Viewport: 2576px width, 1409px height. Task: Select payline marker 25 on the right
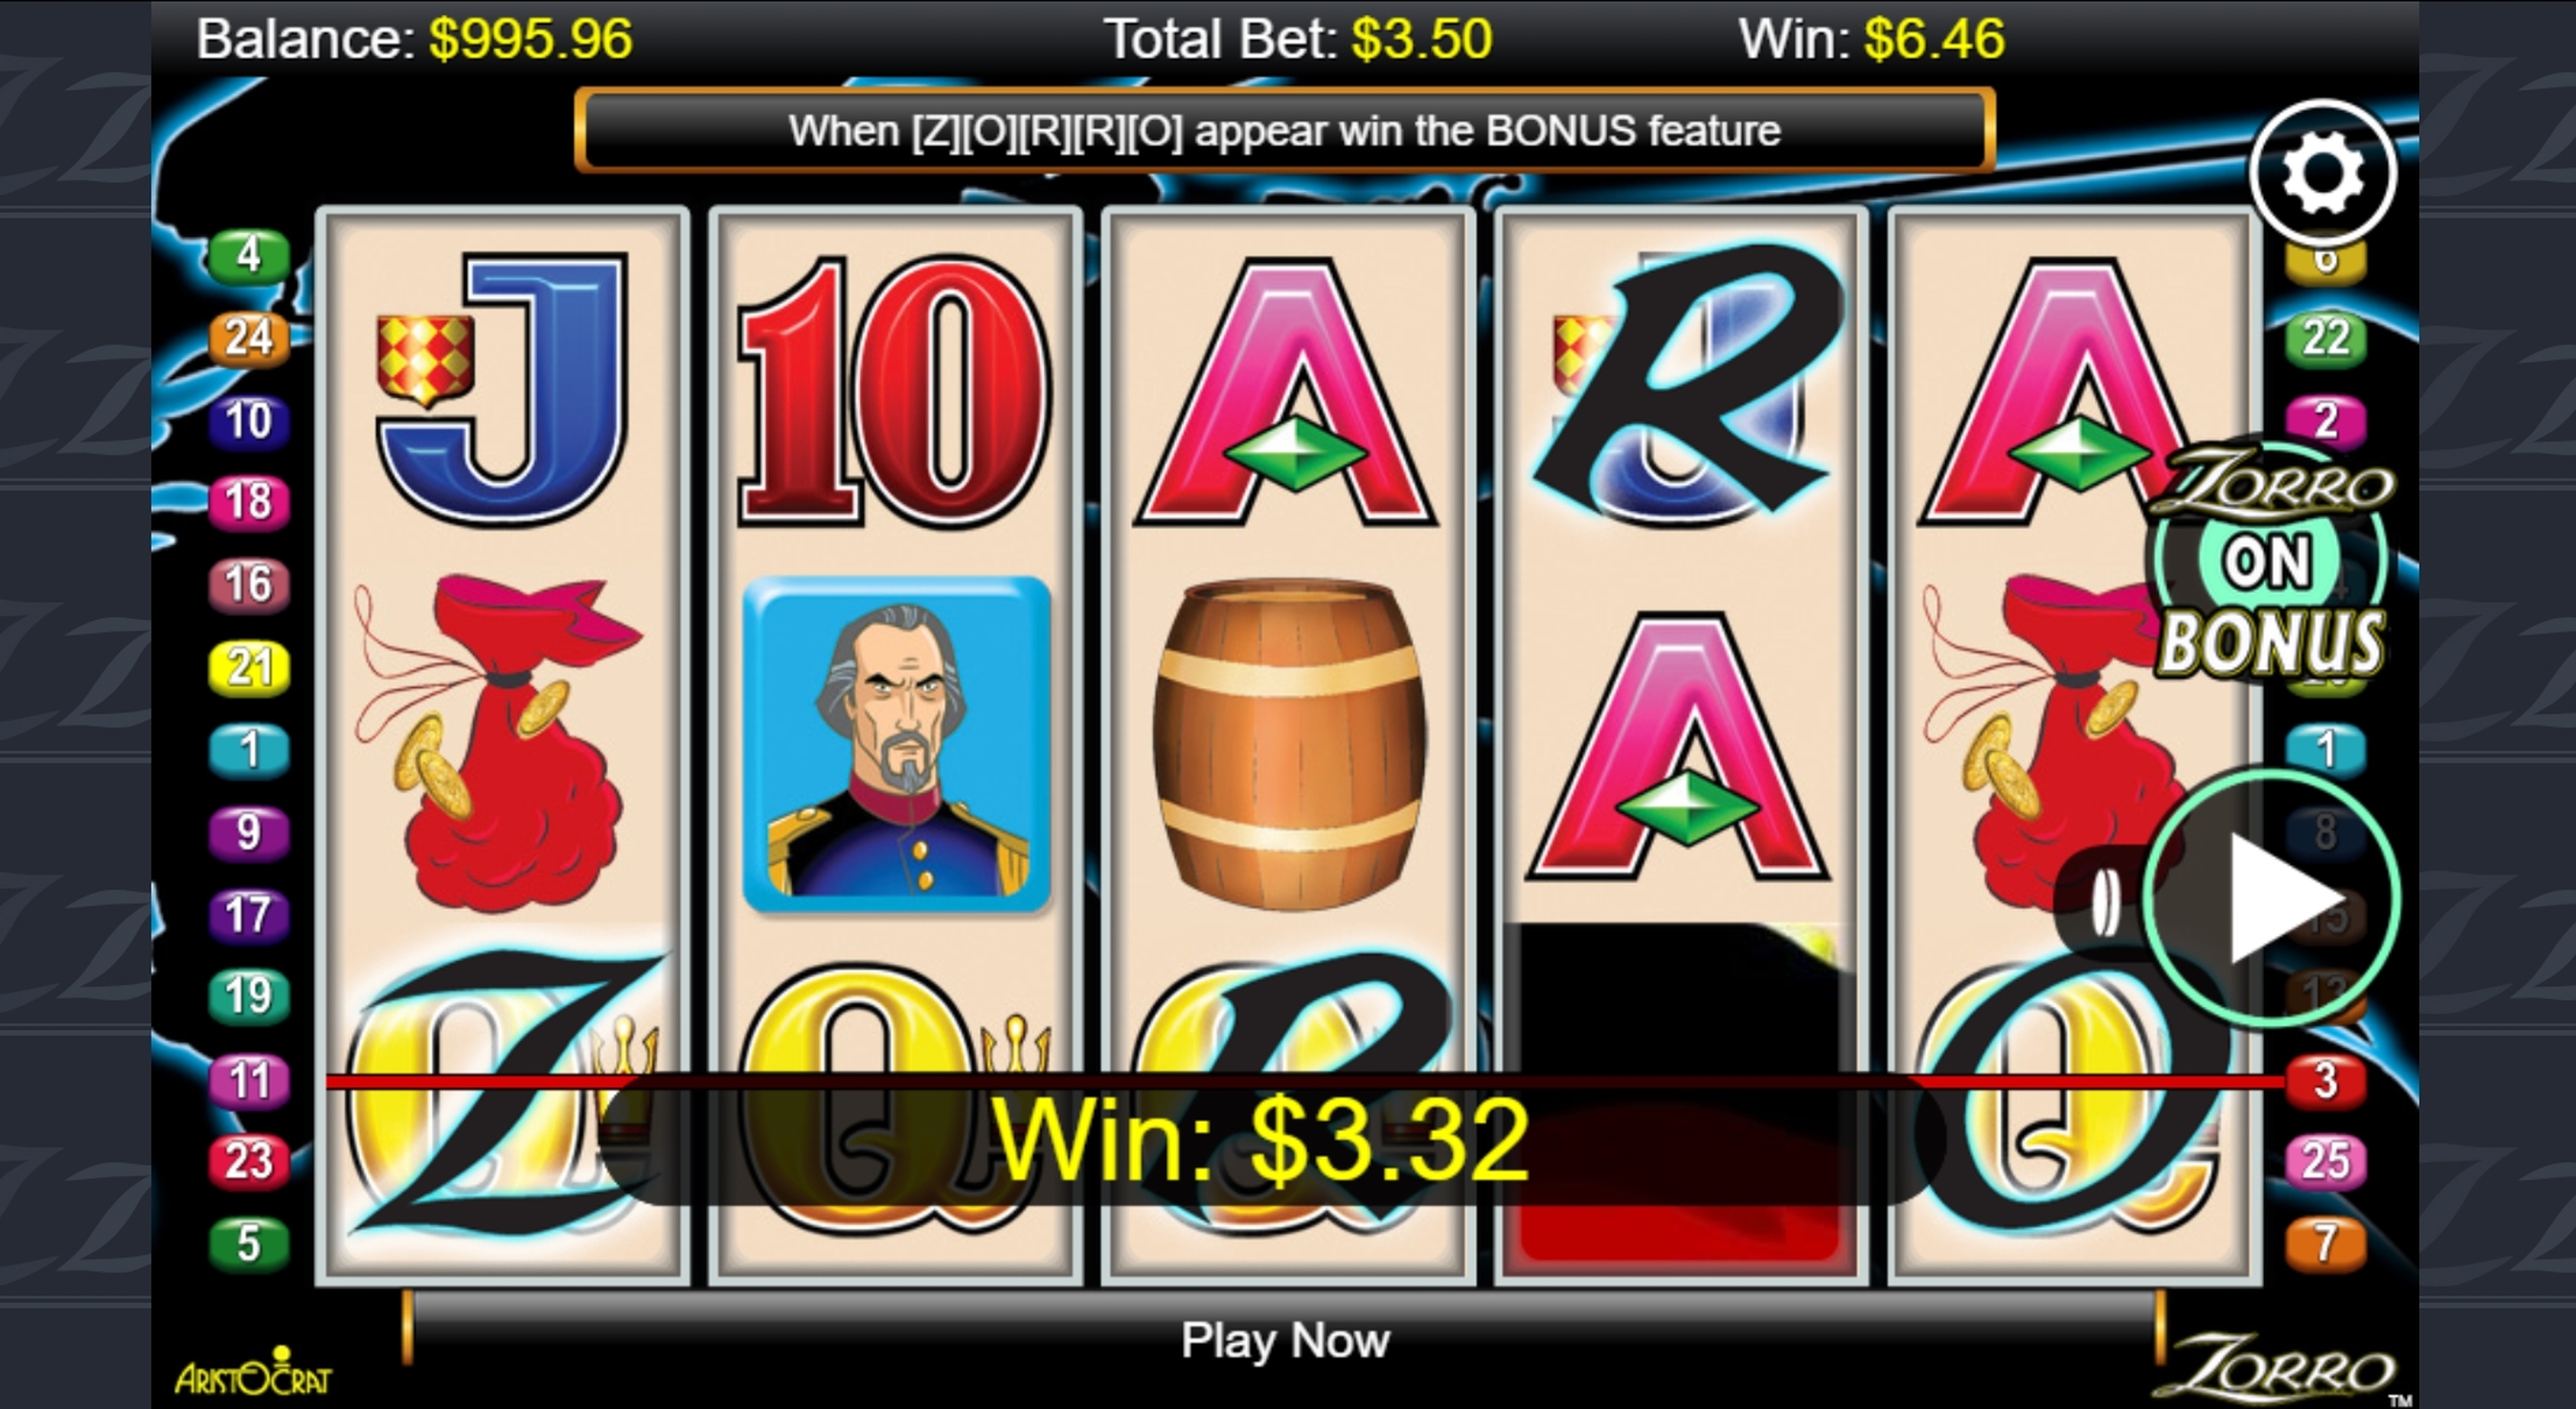pyautogui.click(x=2326, y=1162)
